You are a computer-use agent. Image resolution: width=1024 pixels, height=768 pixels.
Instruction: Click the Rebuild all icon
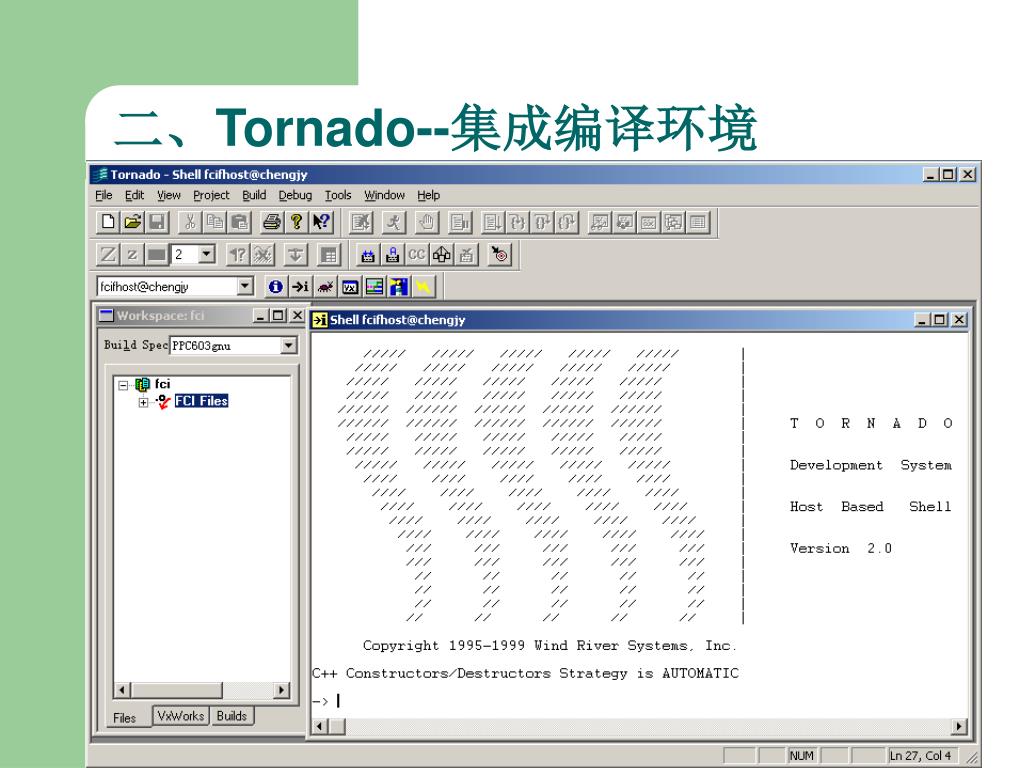point(392,255)
